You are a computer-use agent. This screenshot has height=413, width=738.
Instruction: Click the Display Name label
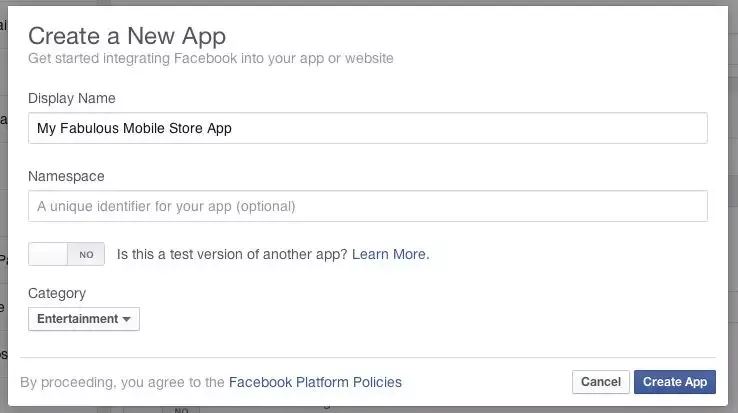pos(72,98)
